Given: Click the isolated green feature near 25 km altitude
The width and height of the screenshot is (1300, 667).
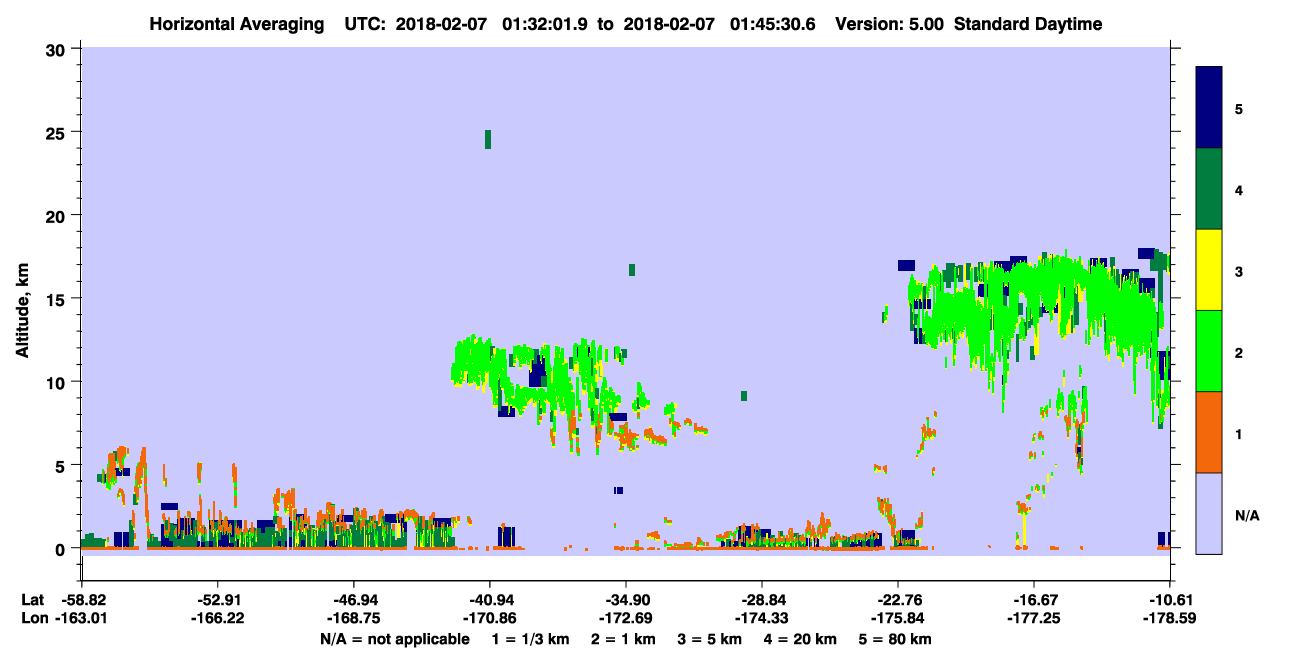Looking at the screenshot, I should (488, 139).
